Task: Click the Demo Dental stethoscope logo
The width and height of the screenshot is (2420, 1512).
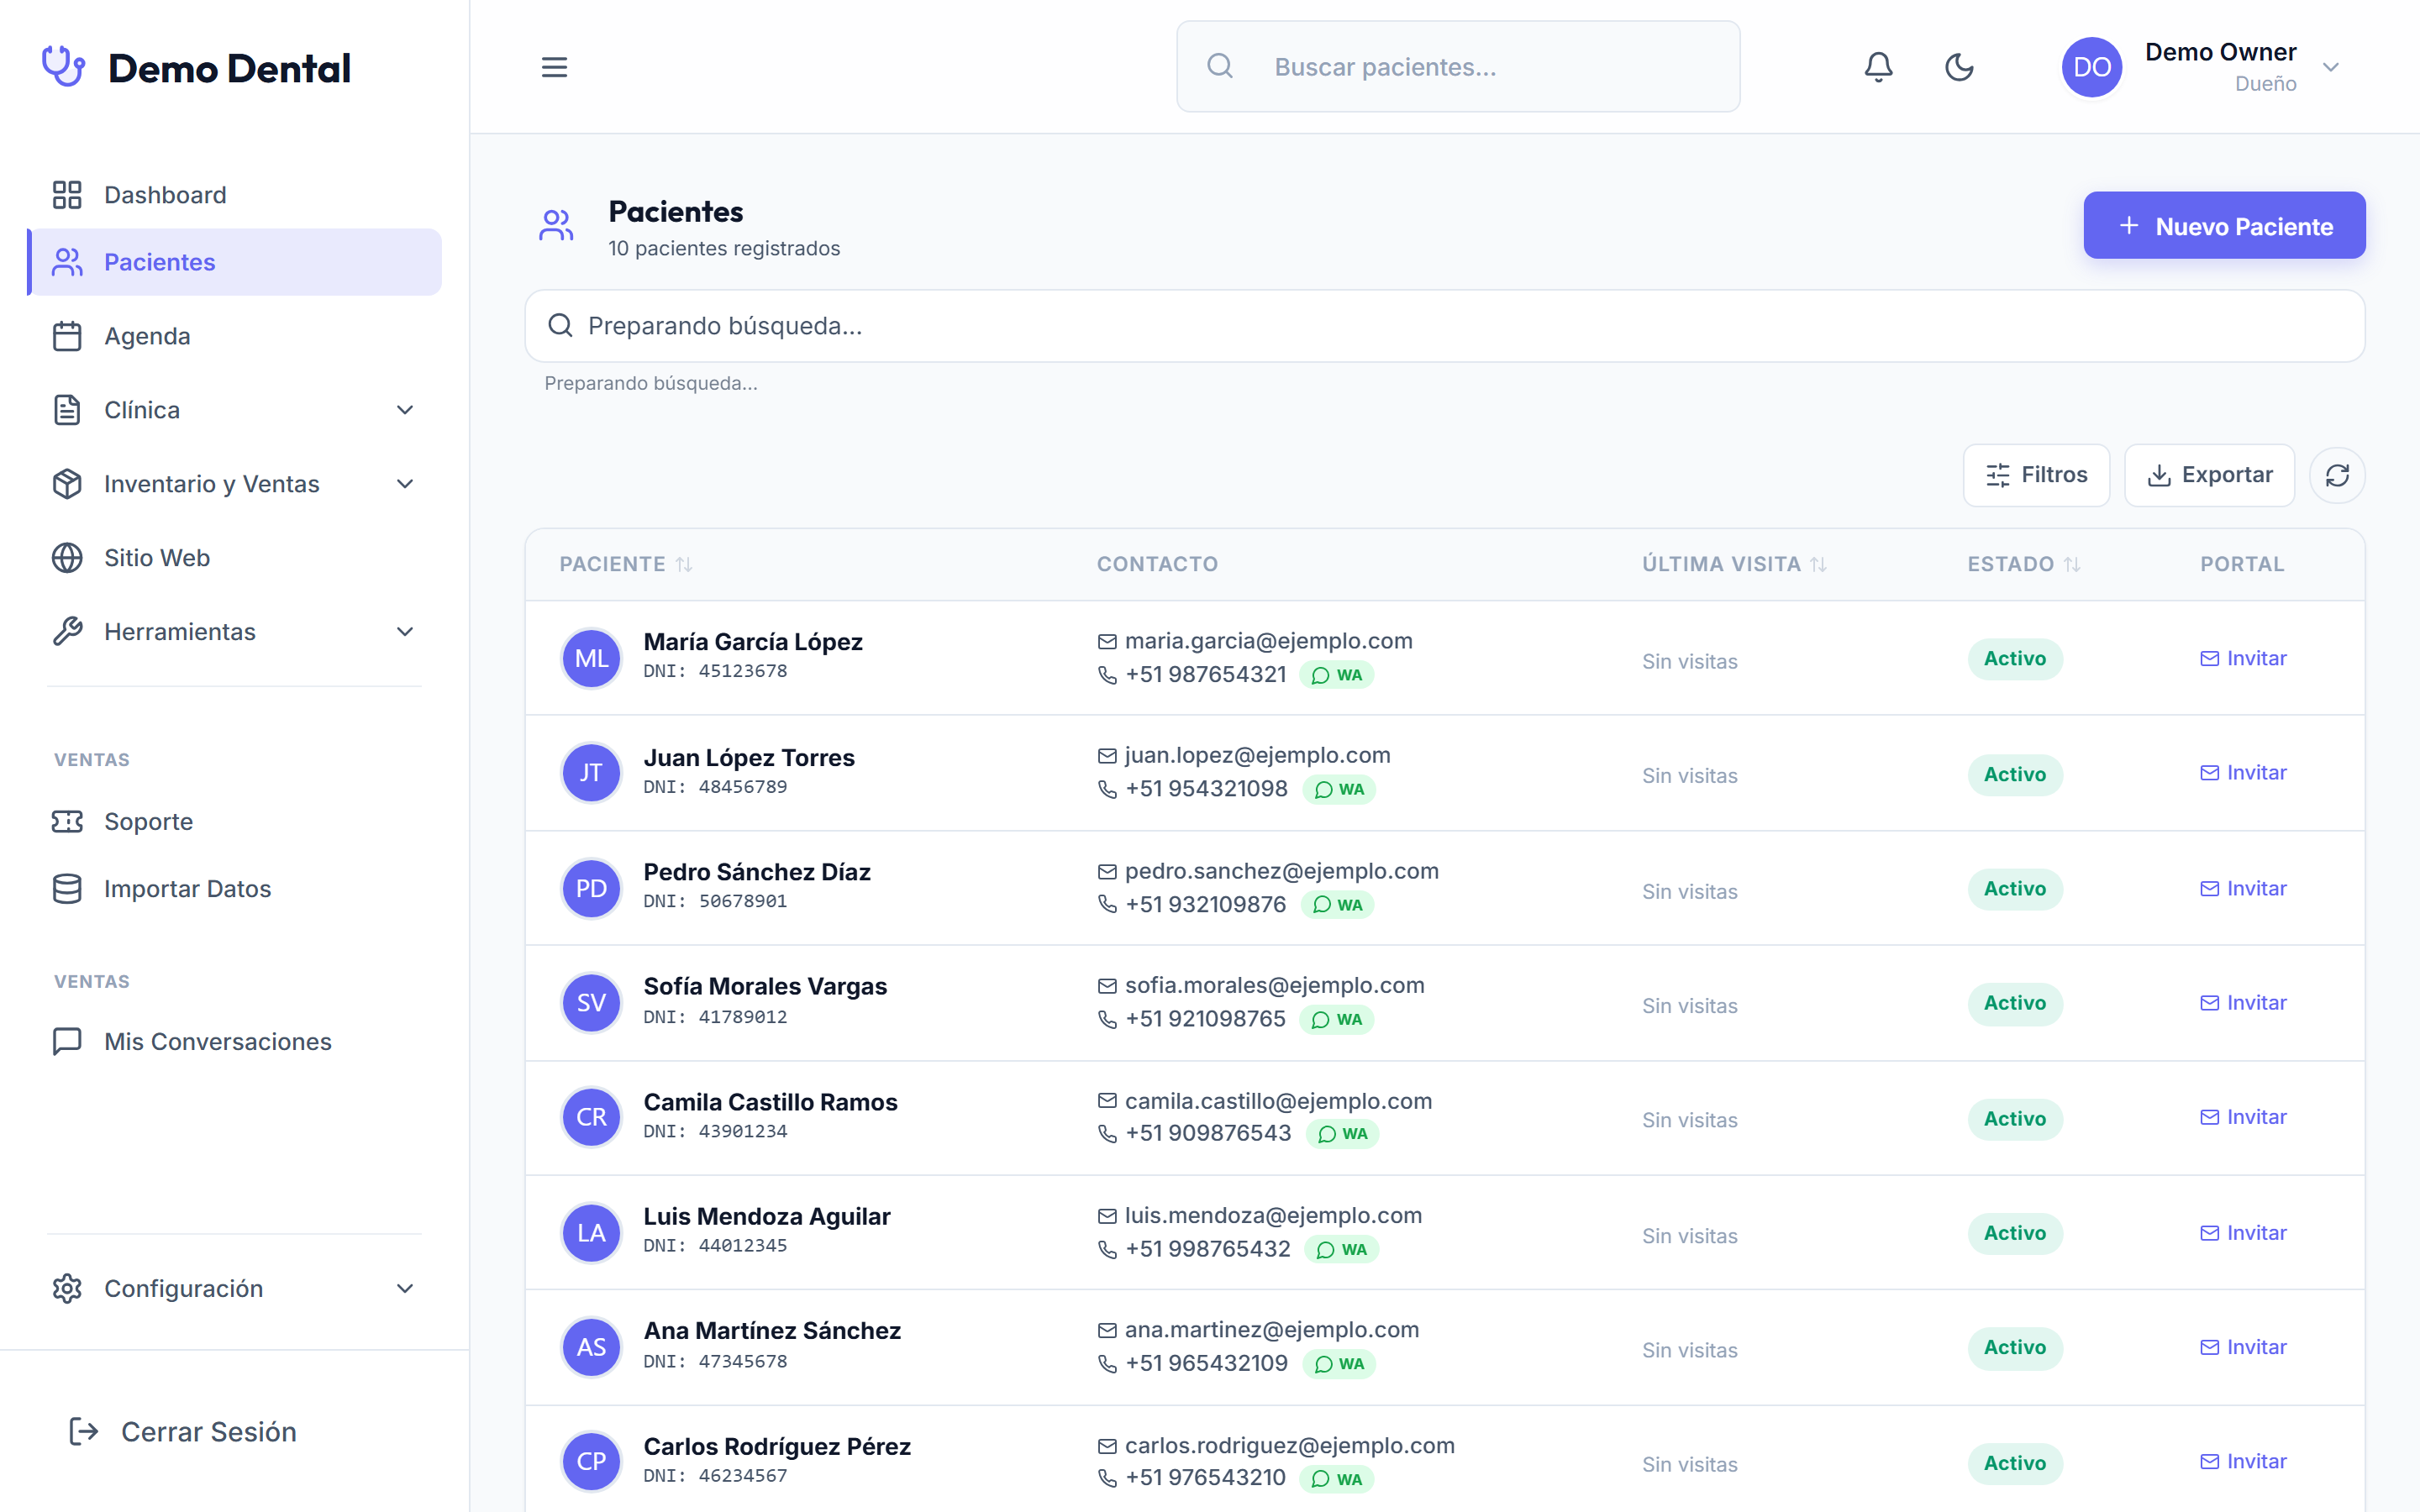Action: 63,67
